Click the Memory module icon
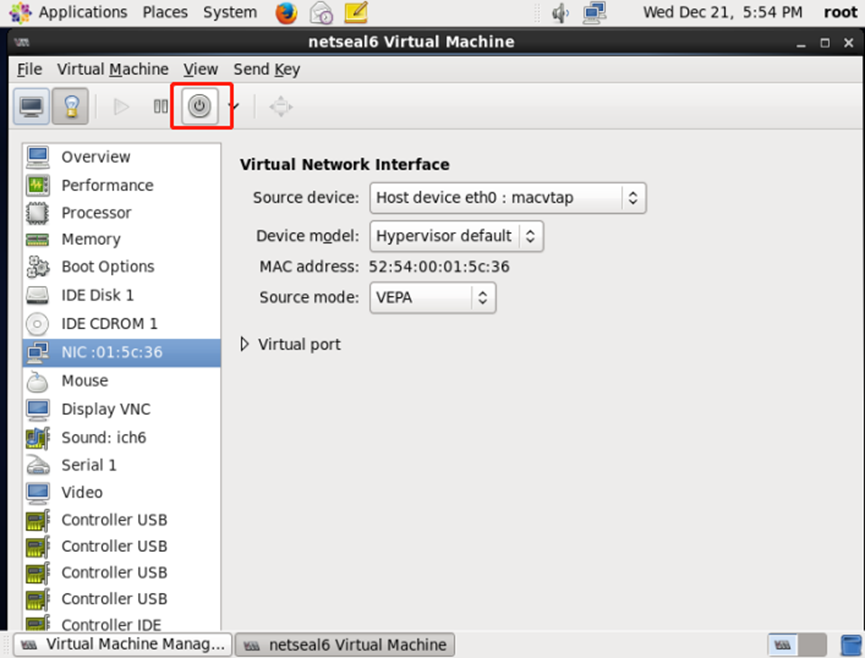The image size is (865, 658). coord(38,239)
